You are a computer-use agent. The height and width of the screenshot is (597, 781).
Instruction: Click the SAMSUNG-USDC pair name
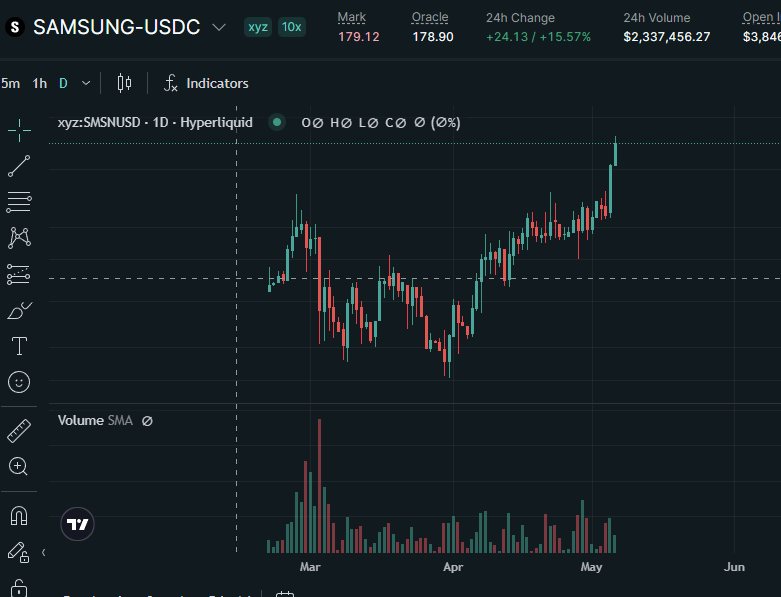click(x=117, y=27)
